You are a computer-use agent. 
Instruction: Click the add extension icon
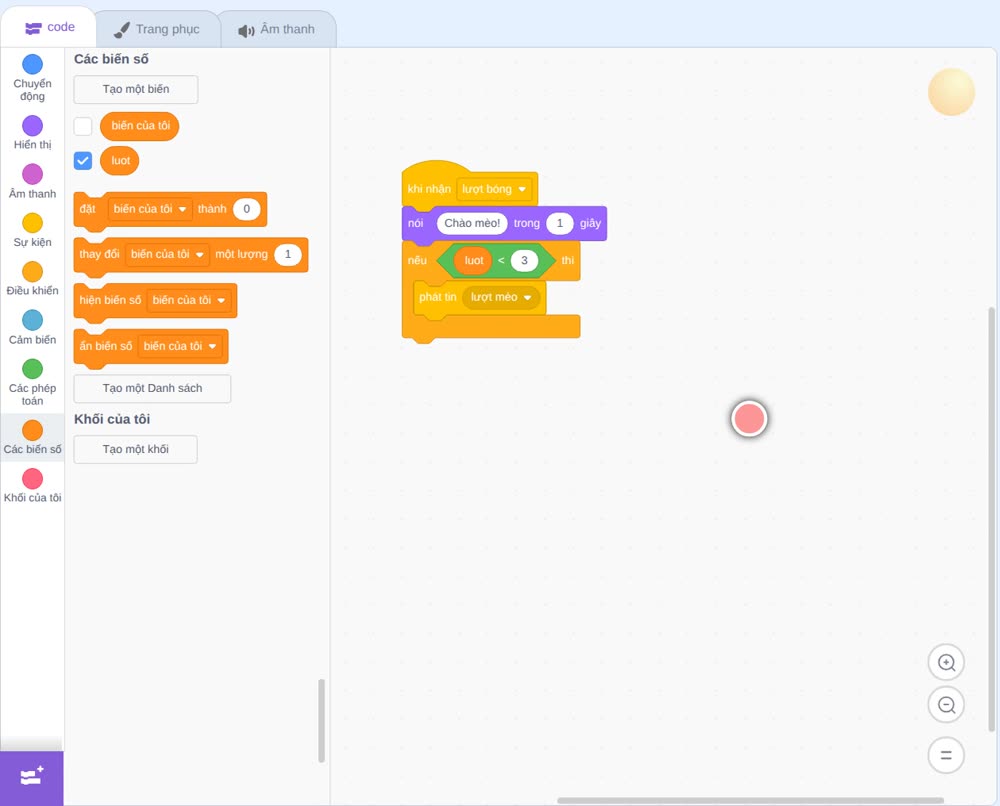(32, 778)
